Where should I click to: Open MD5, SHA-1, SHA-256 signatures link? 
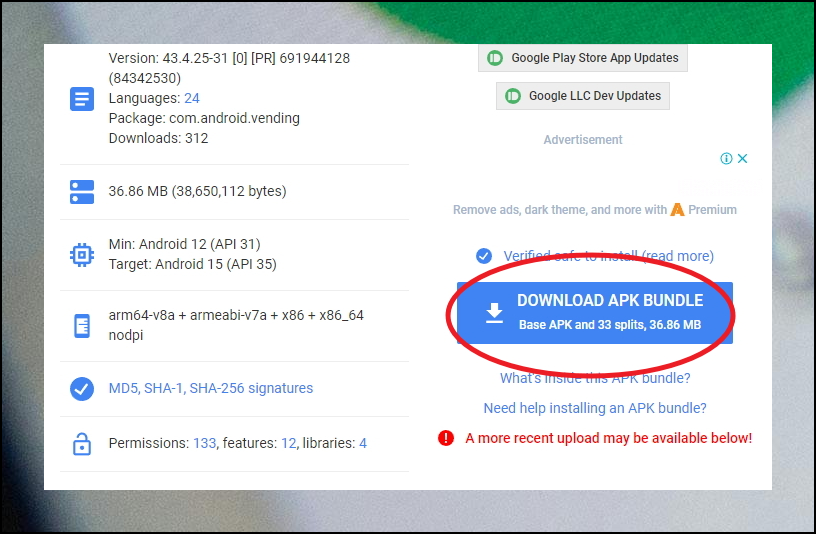tap(211, 388)
